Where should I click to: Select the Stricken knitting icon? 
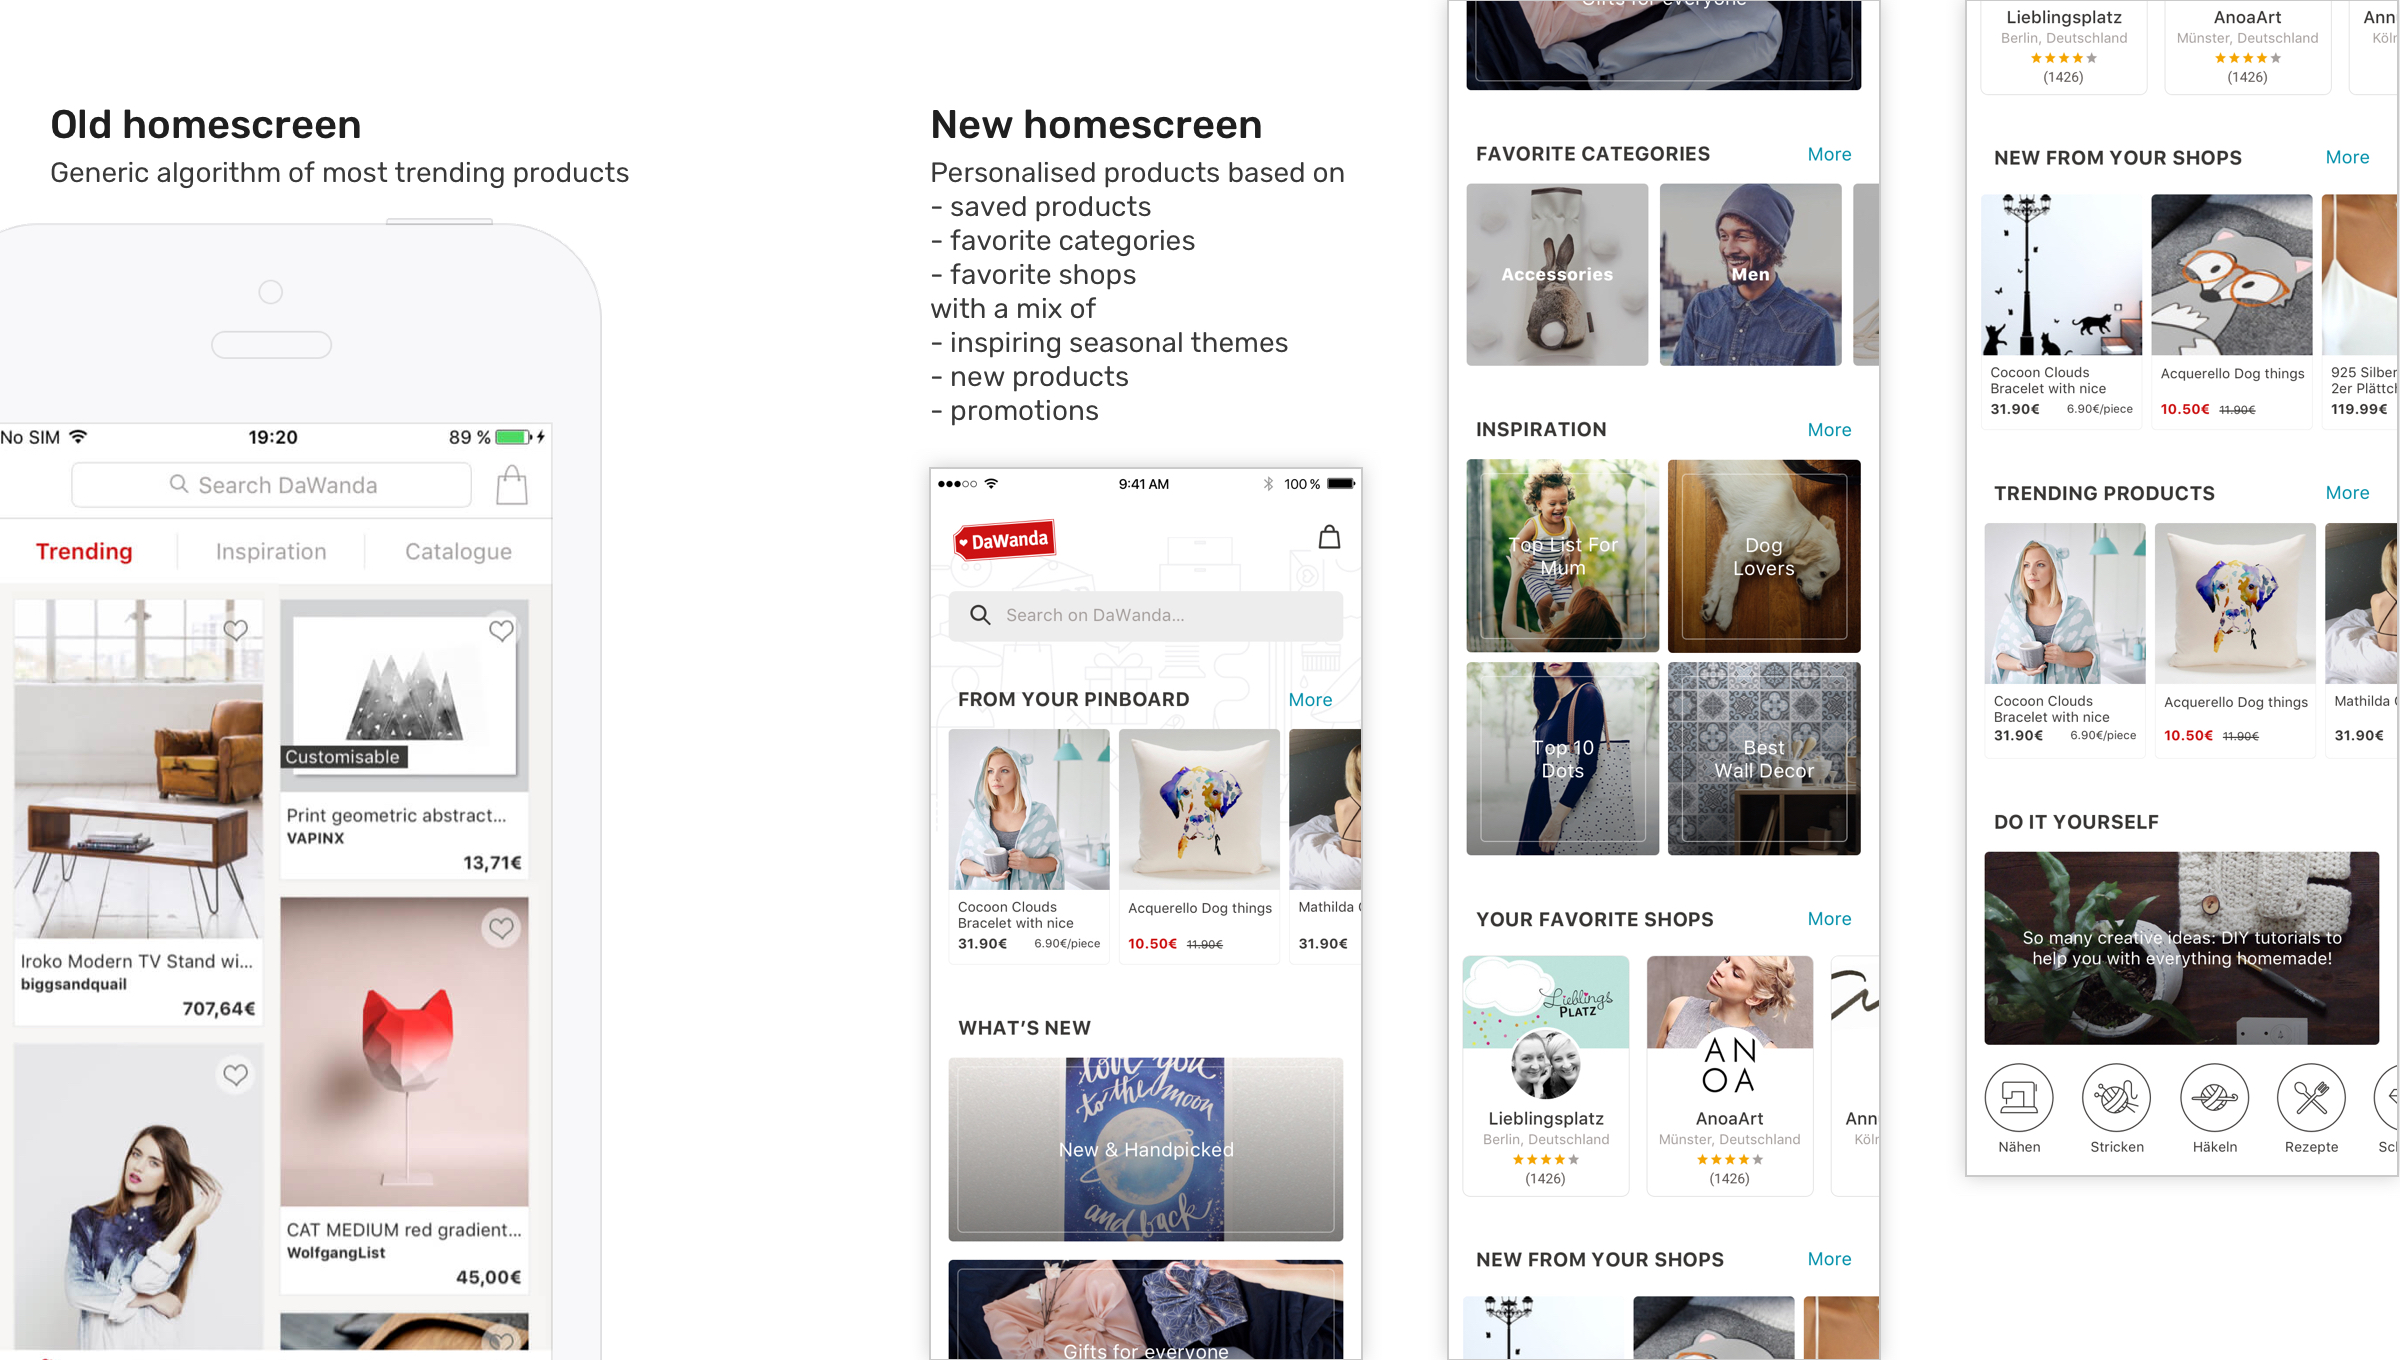click(2116, 1097)
